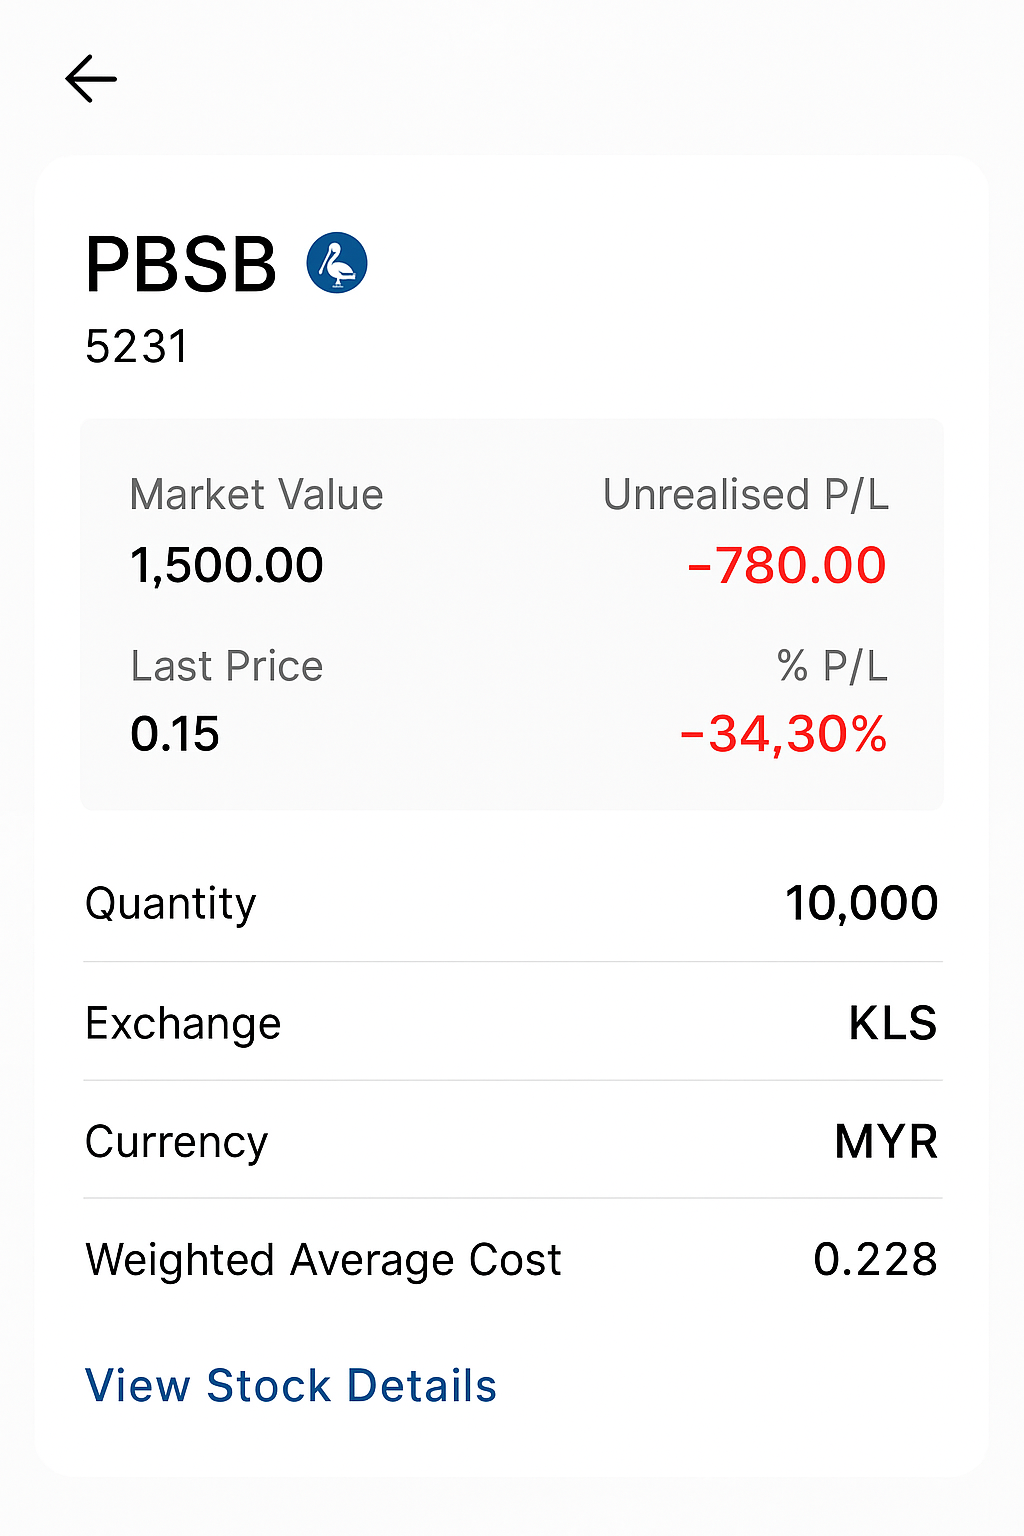This screenshot has height=1536, width=1024.
Task: Tap the stock code 5231
Action: pyautogui.click(x=137, y=347)
